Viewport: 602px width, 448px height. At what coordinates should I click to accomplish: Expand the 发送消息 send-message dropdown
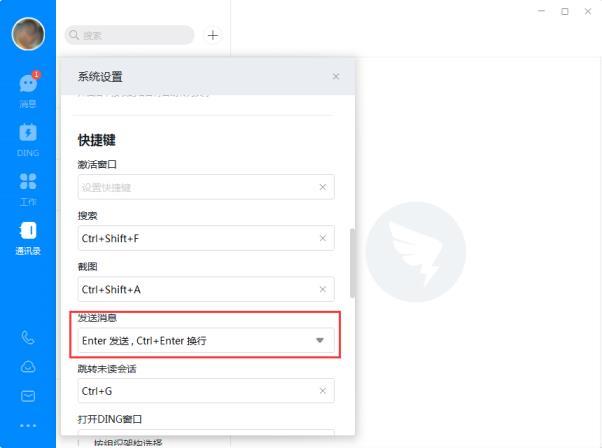point(206,341)
